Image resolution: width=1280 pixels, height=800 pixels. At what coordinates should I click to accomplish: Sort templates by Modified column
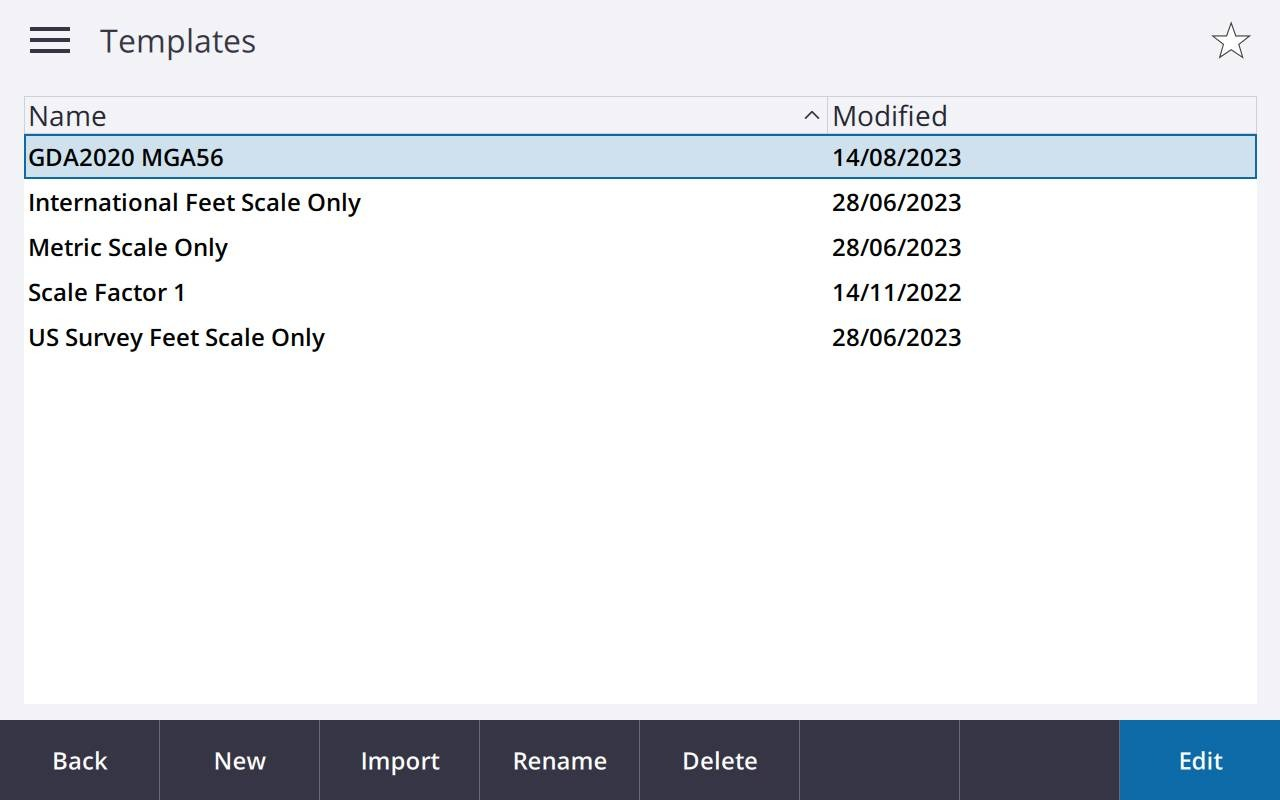coord(1042,116)
